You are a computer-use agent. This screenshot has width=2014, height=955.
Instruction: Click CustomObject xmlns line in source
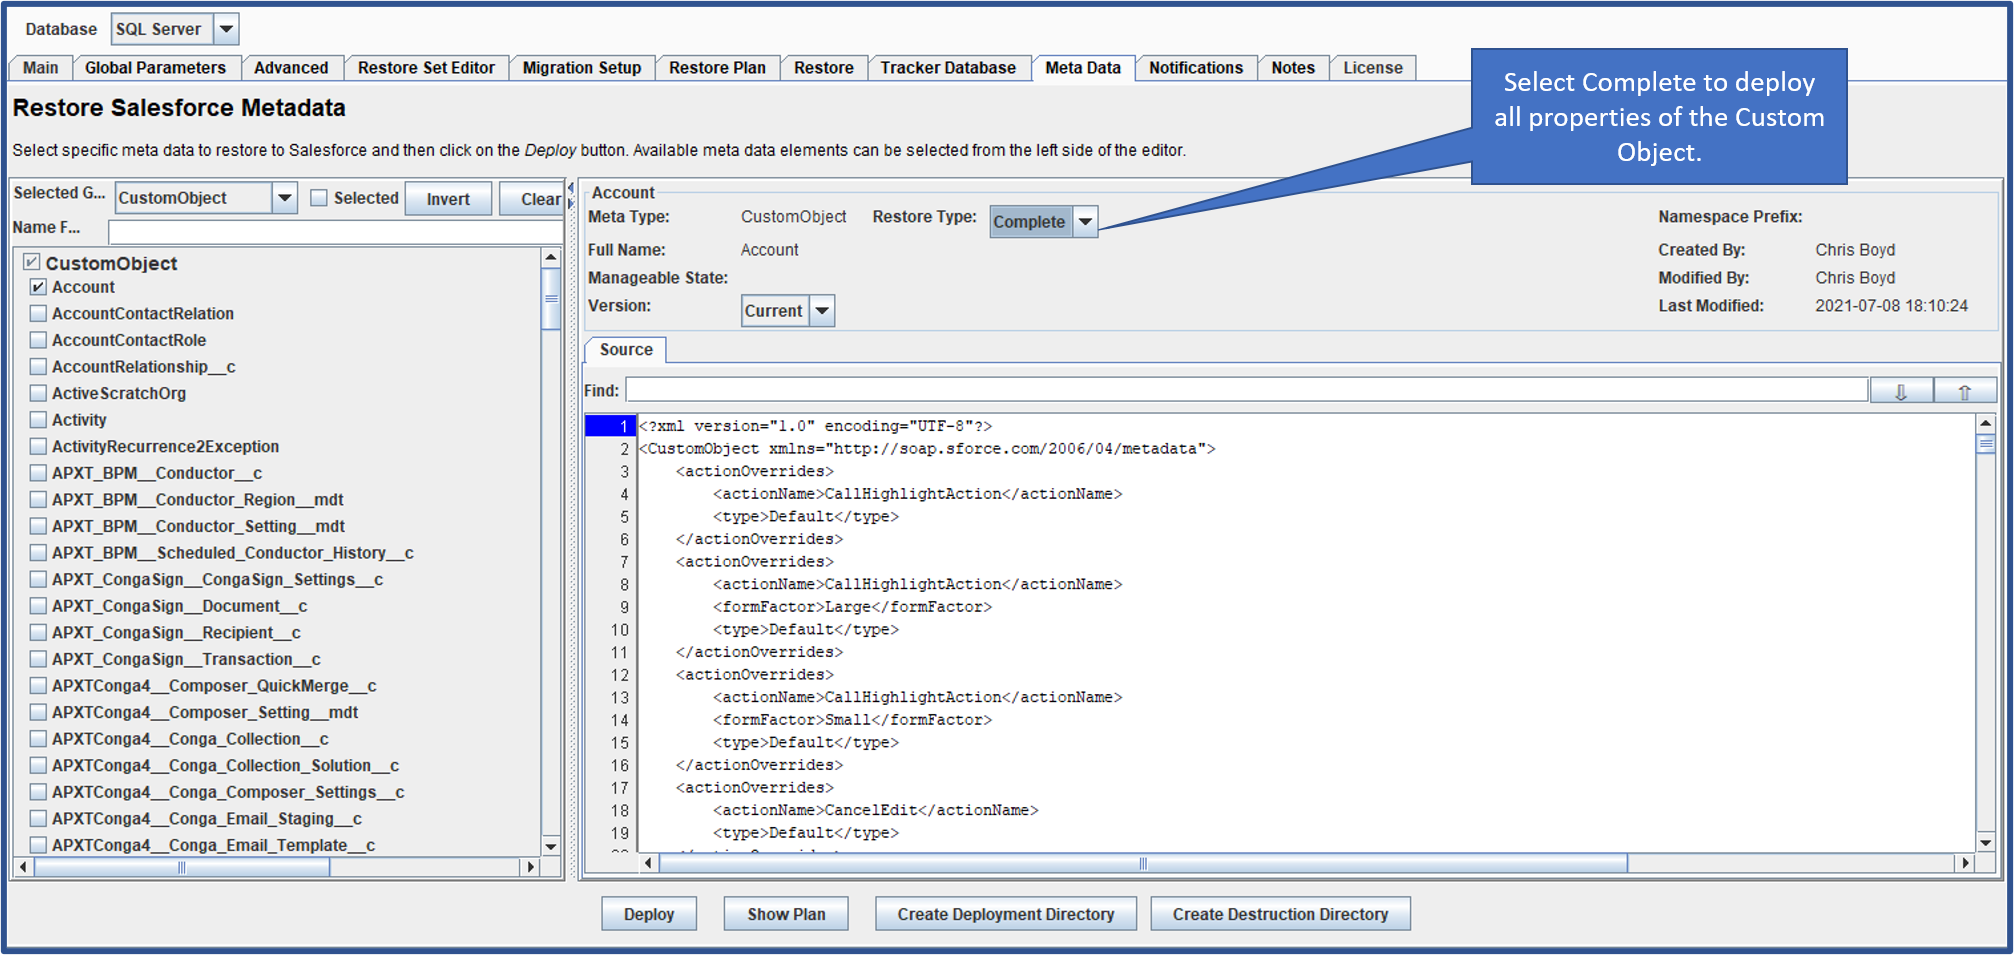(927, 449)
